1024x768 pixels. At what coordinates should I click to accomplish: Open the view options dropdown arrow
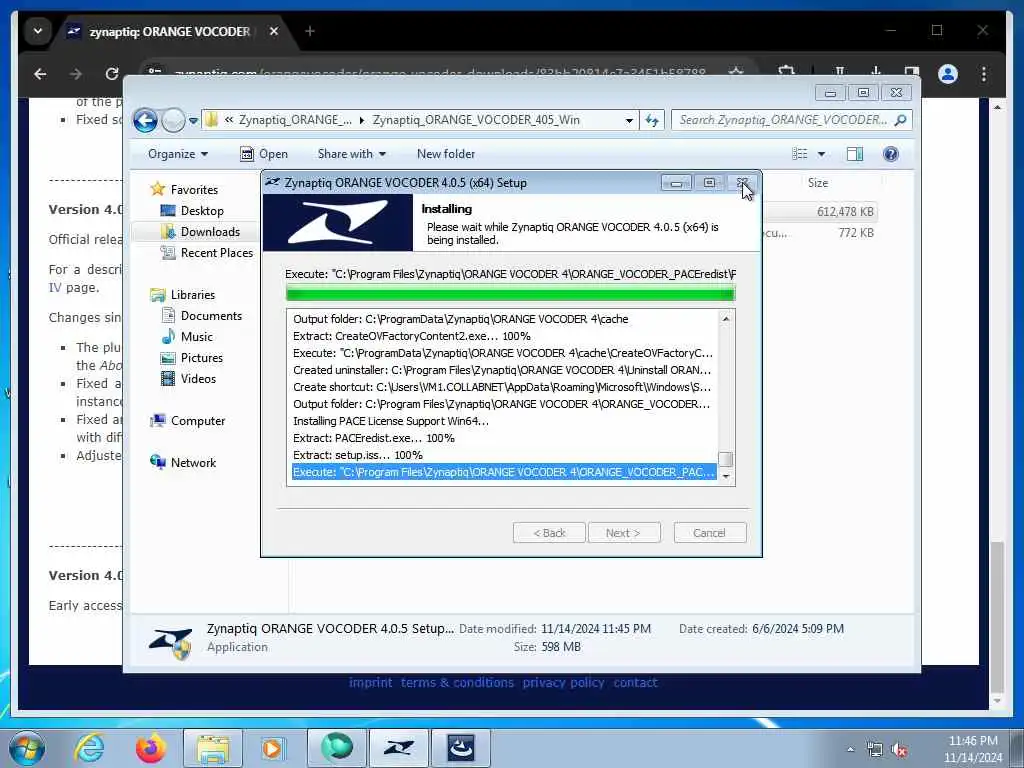coord(822,154)
